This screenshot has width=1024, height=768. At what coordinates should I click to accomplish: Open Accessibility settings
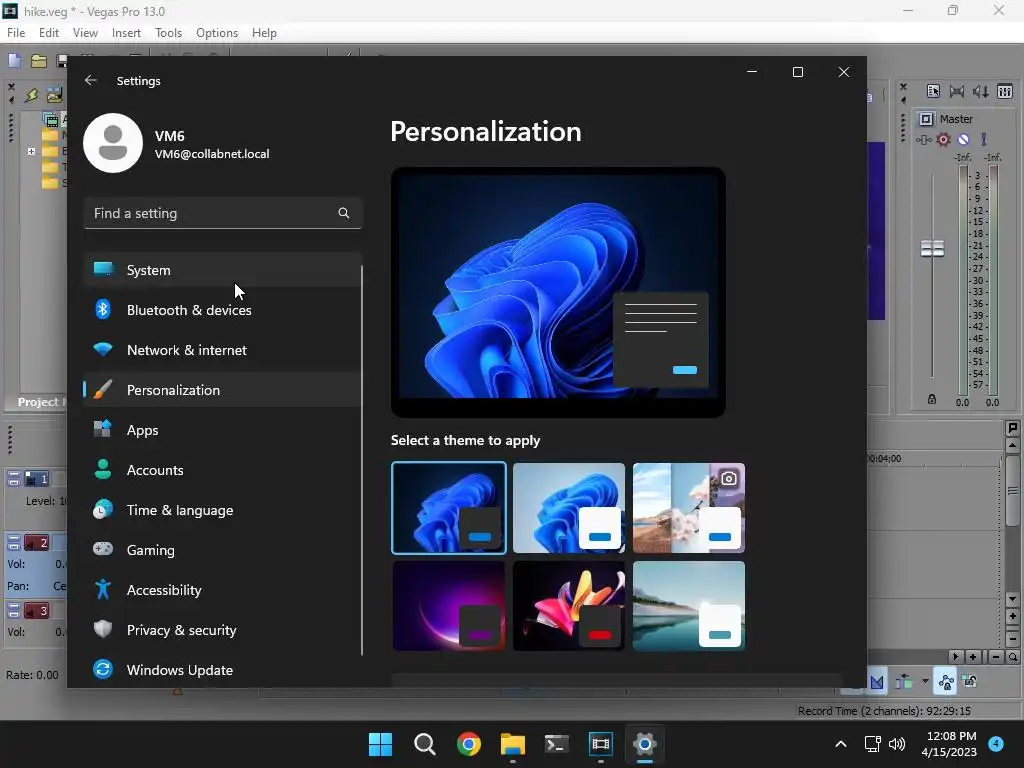click(x=222, y=590)
